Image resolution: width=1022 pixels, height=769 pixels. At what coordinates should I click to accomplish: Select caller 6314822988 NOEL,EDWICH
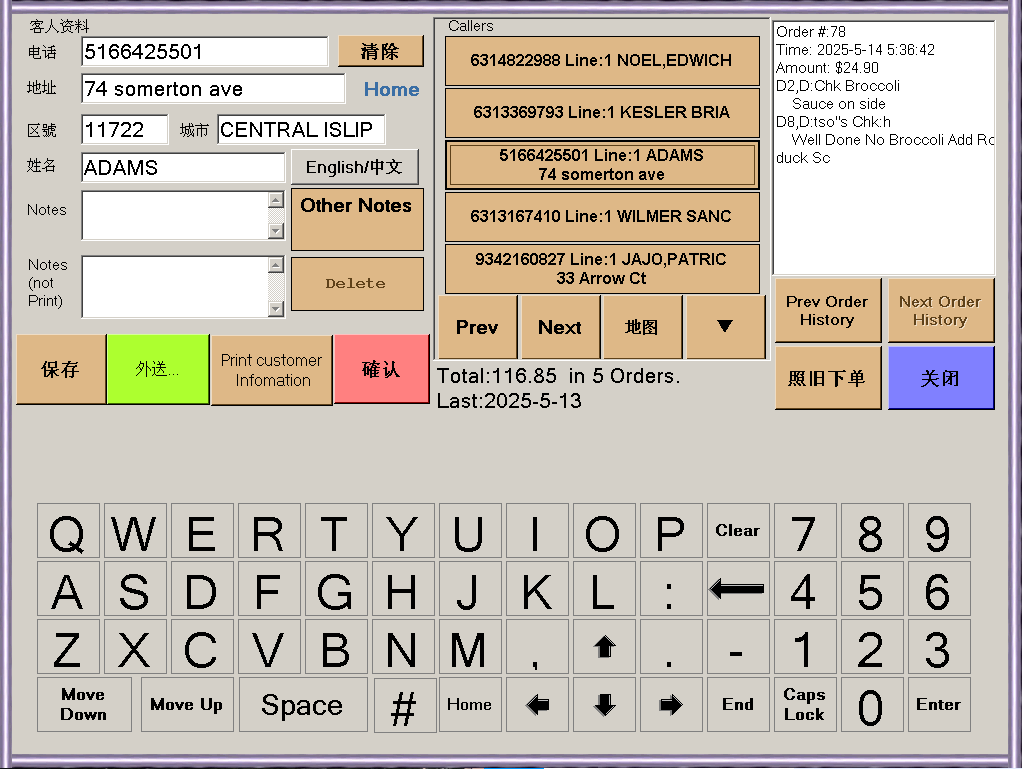point(601,61)
